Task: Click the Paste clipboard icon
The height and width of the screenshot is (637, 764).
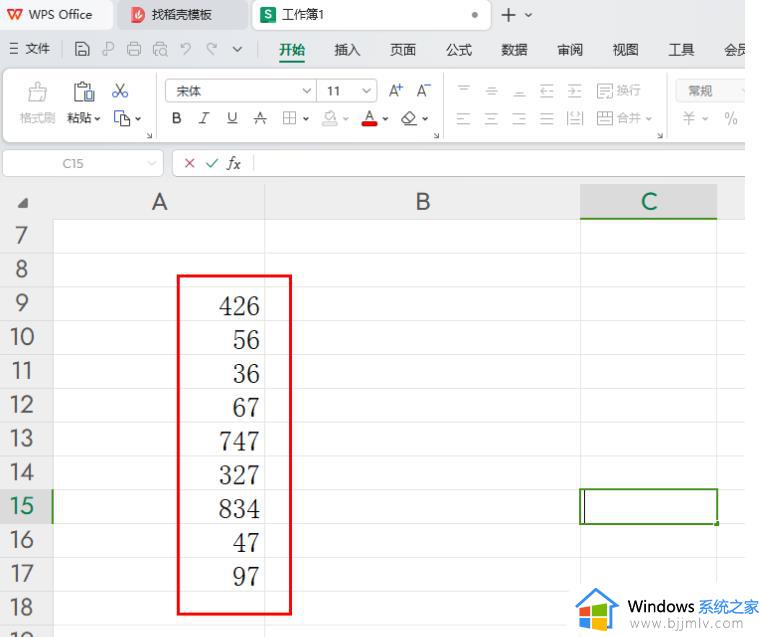Action: point(84,92)
